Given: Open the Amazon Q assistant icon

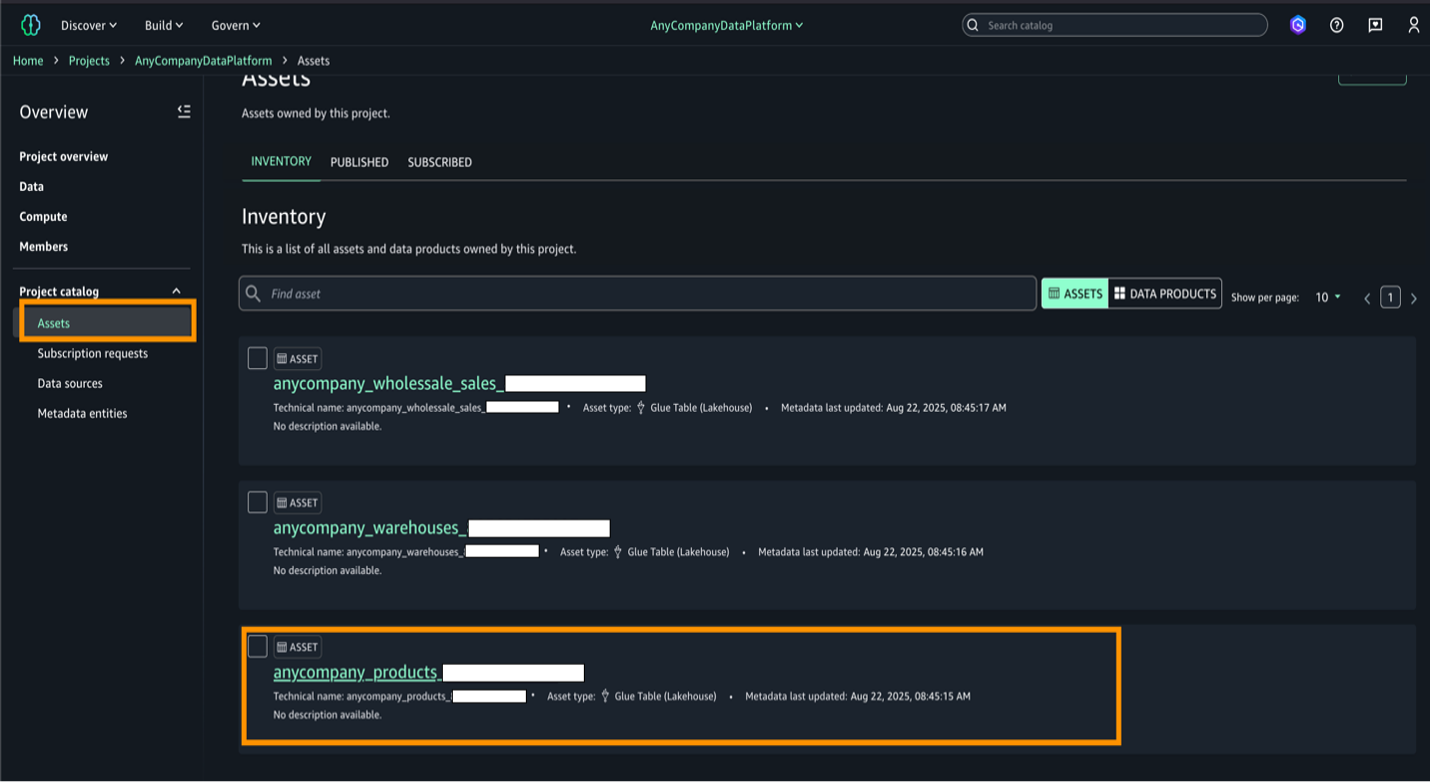Looking at the screenshot, I should [1298, 25].
